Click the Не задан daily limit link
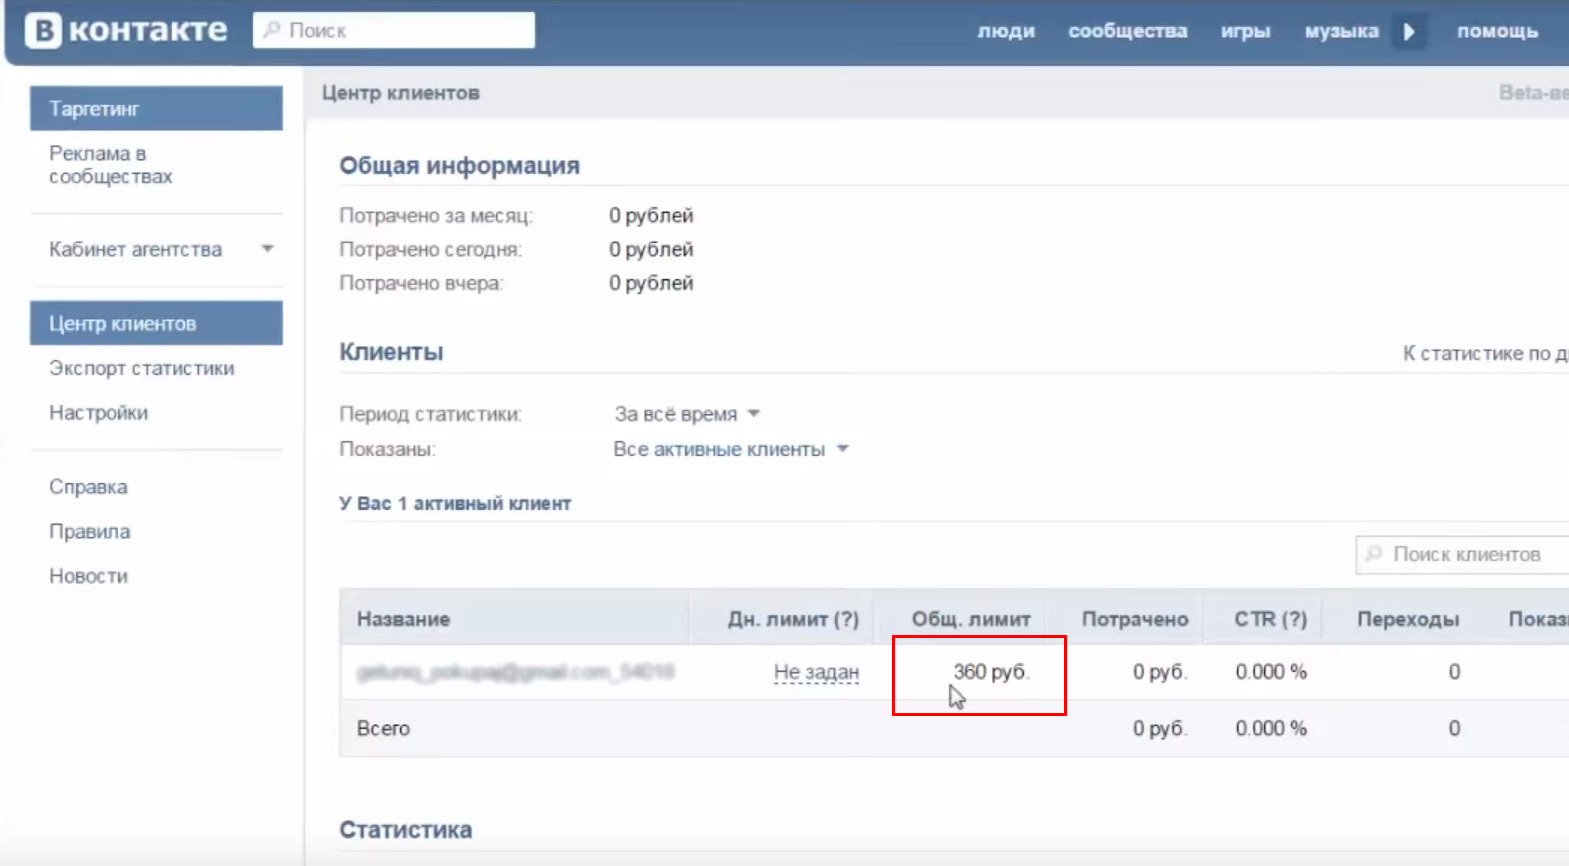The image size is (1569, 866). click(x=816, y=672)
